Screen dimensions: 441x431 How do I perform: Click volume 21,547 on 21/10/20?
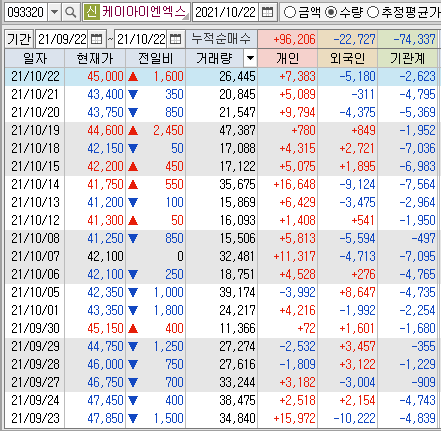237,113
